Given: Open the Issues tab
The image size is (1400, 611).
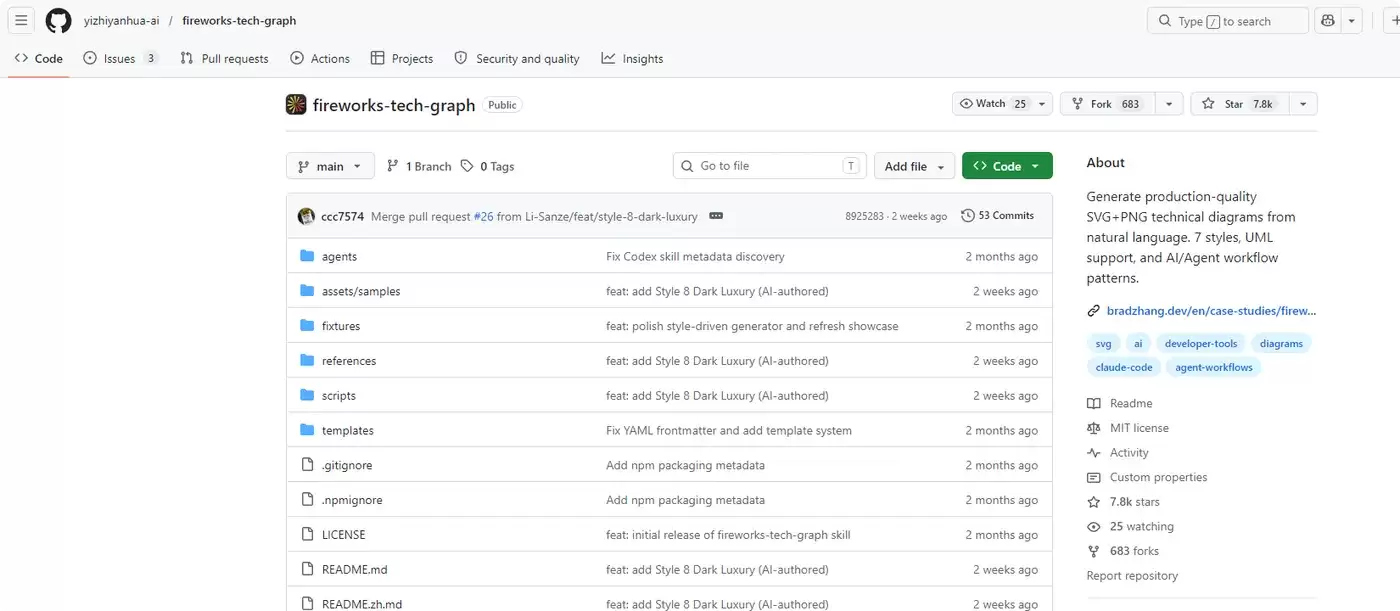Looking at the screenshot, I should [120, 58].
